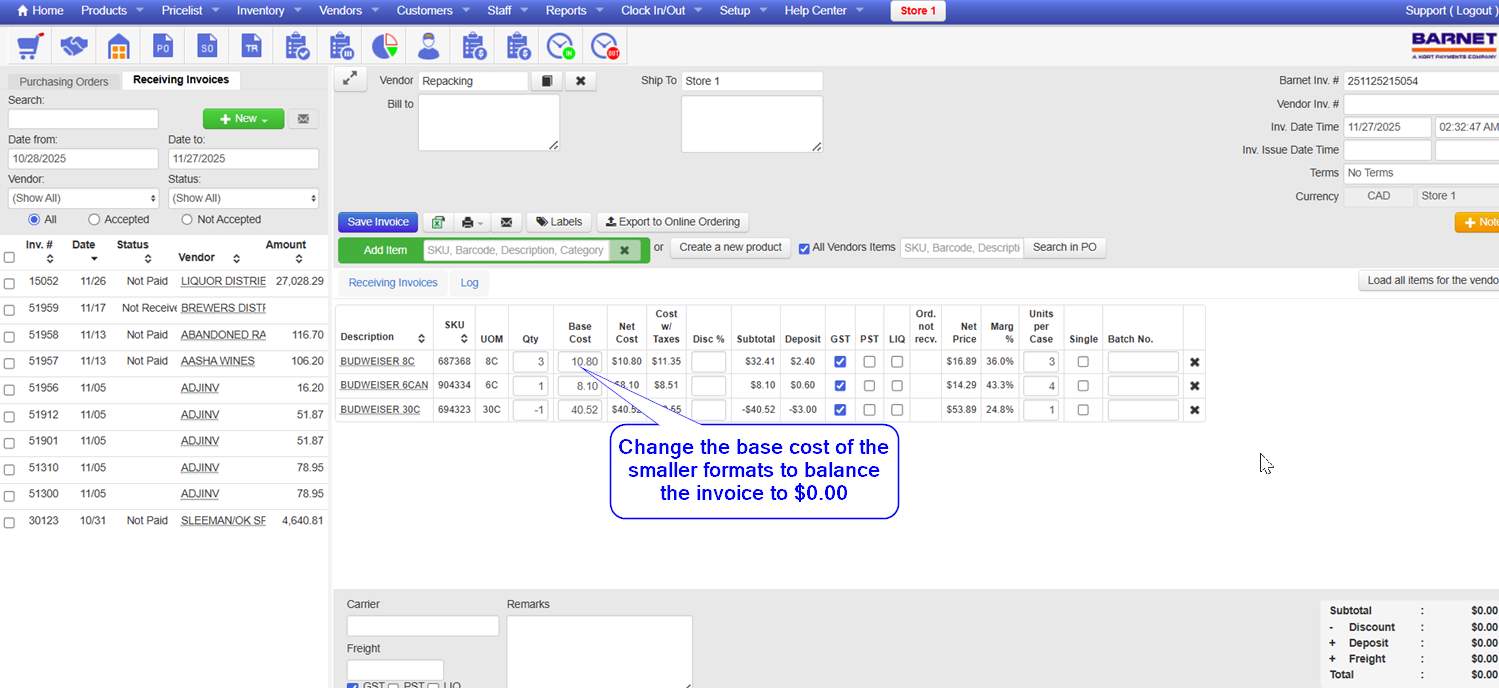
Task: Click the Store 1 selector button
Action: [917, 11]
